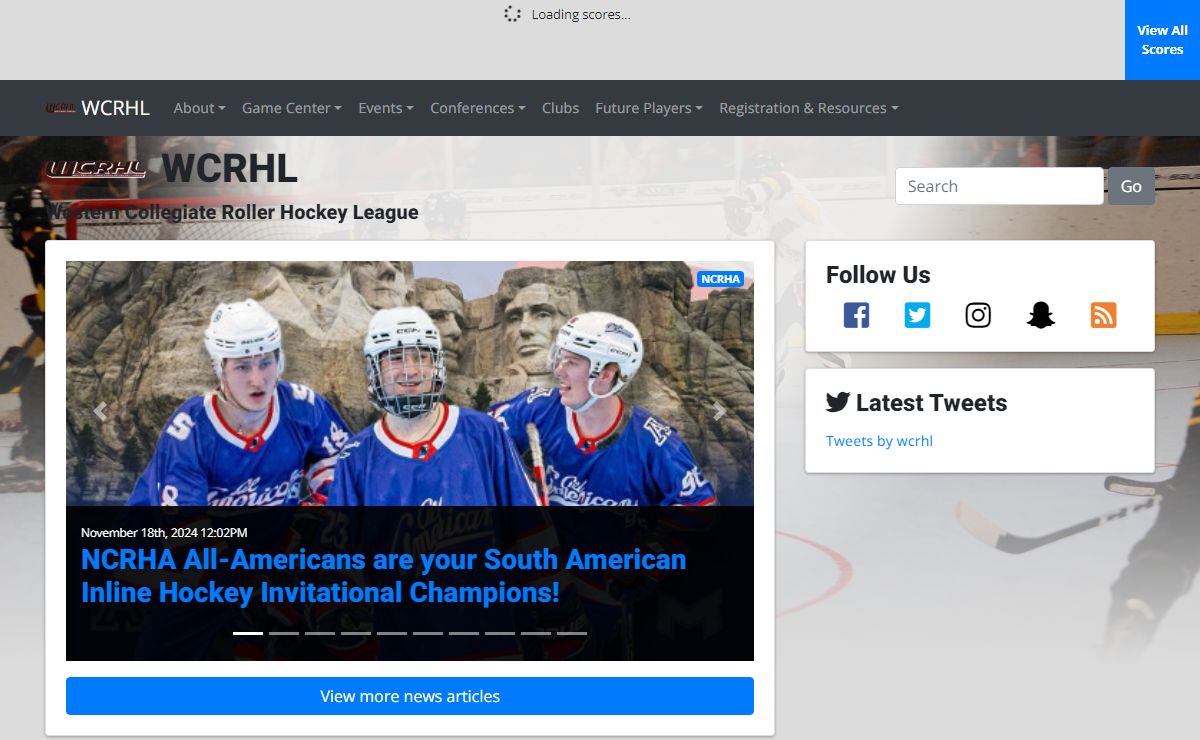Open the Snapchat ghost icon
The width and height of the screenshot is (1200, 740).
coord(1041,315)
